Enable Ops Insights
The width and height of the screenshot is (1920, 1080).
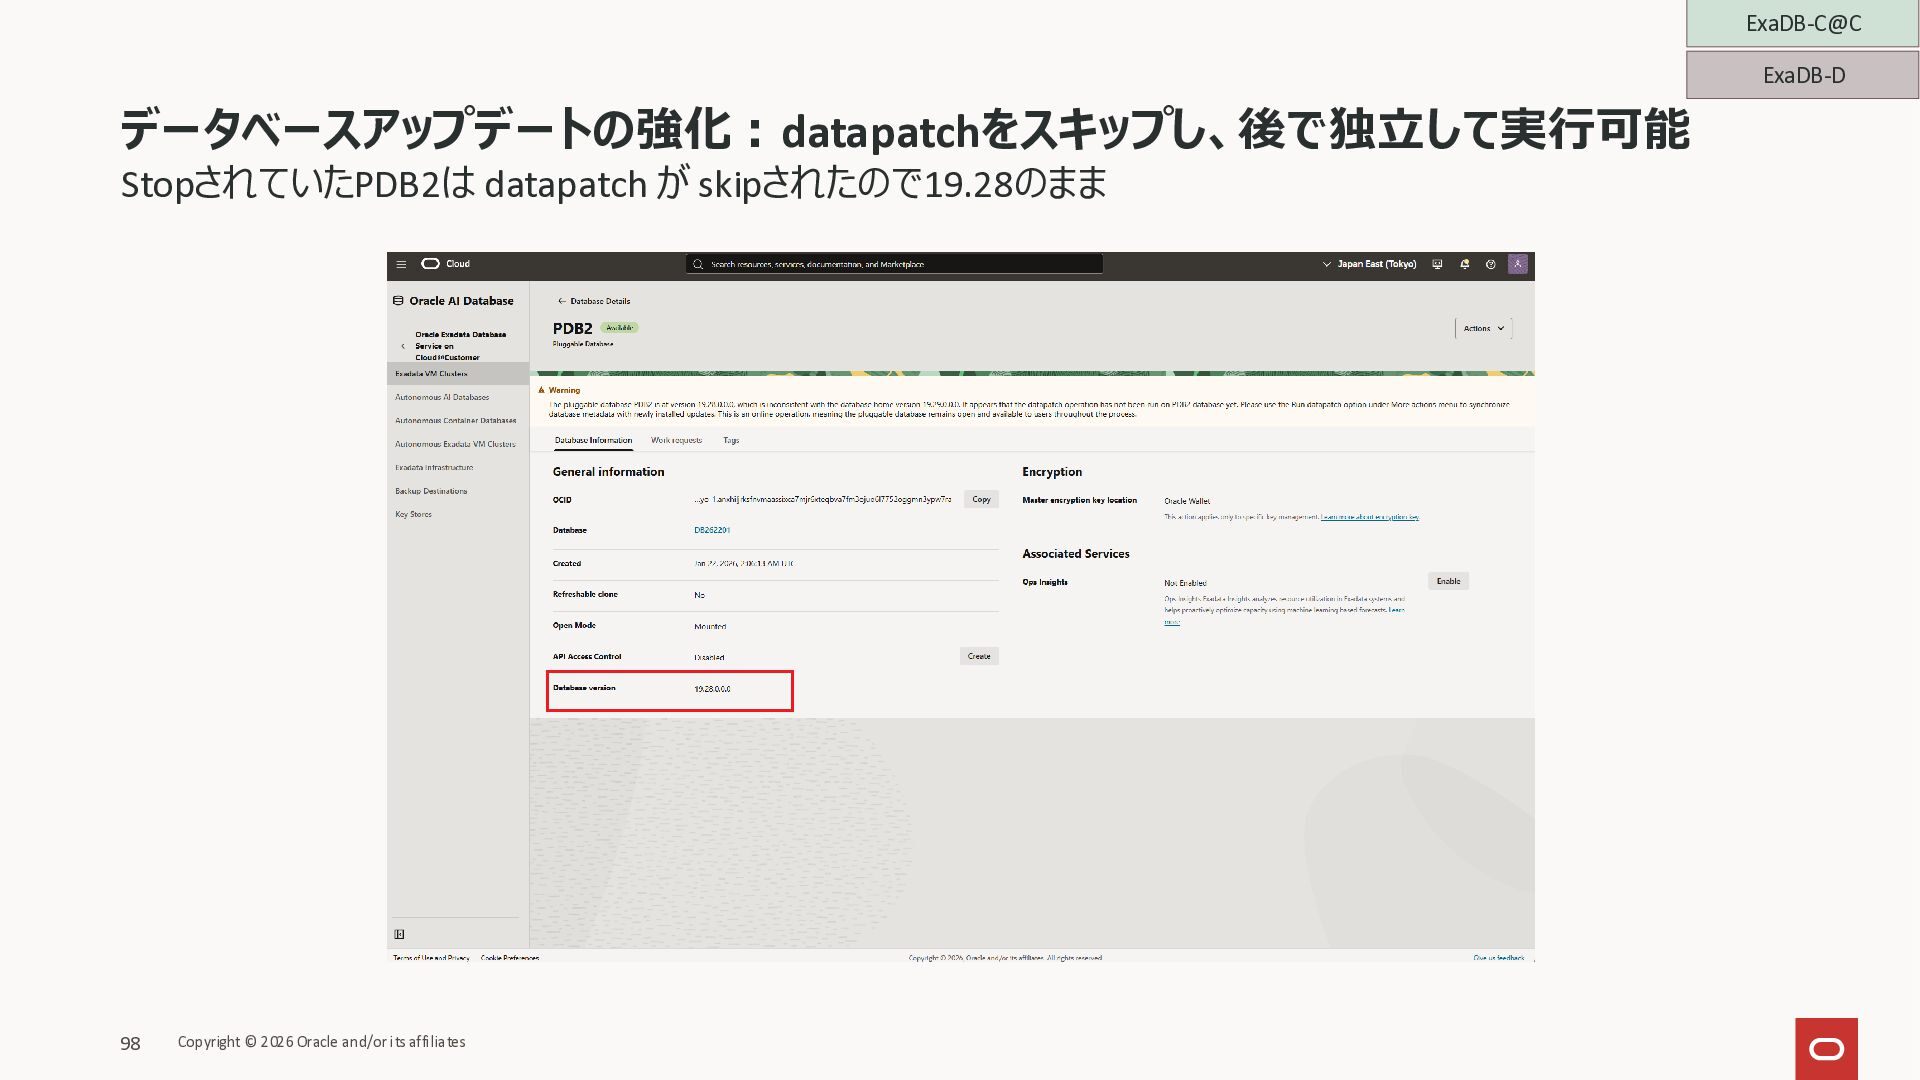click(1448, 582)
